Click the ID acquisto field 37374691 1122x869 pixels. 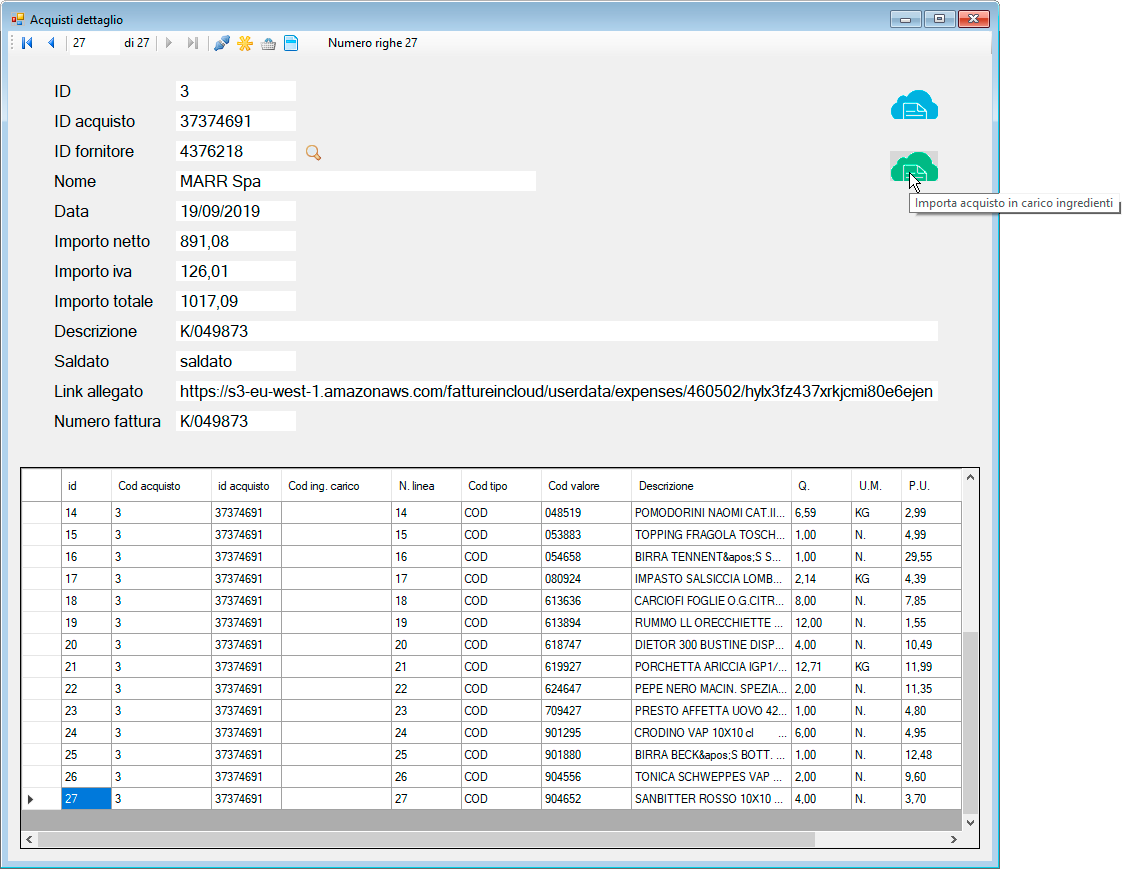point(235,121)
